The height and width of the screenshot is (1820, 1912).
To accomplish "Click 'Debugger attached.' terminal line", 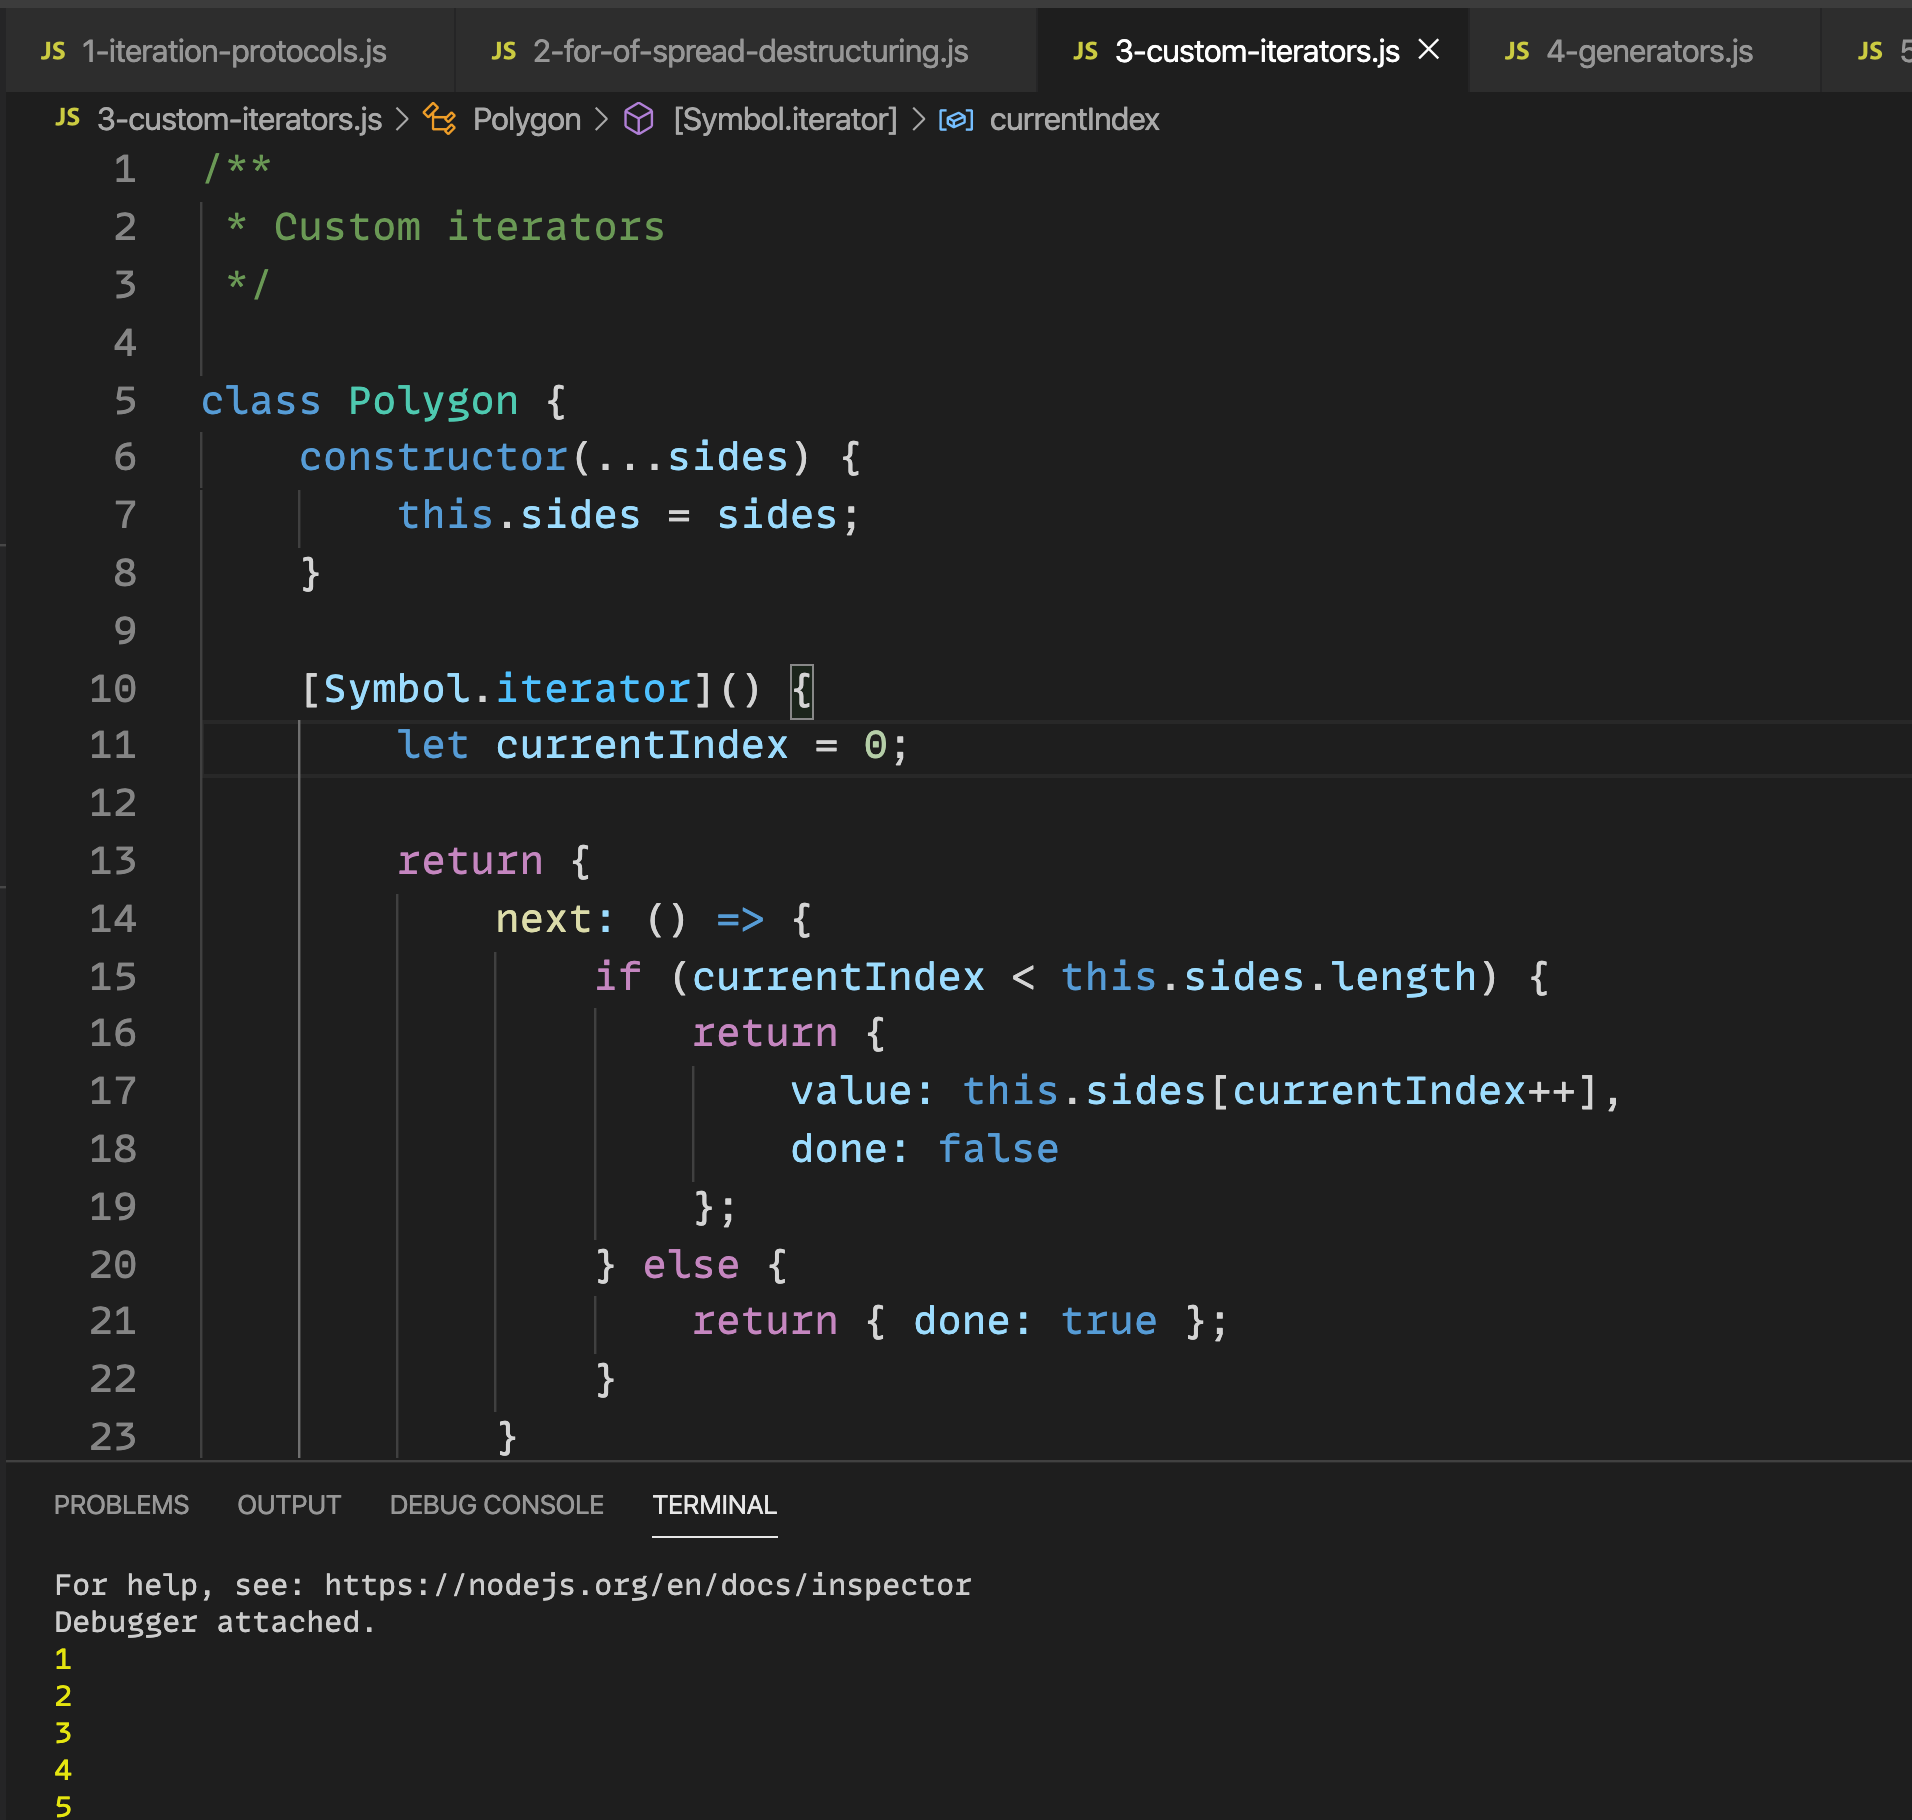I will point(215,1622).
